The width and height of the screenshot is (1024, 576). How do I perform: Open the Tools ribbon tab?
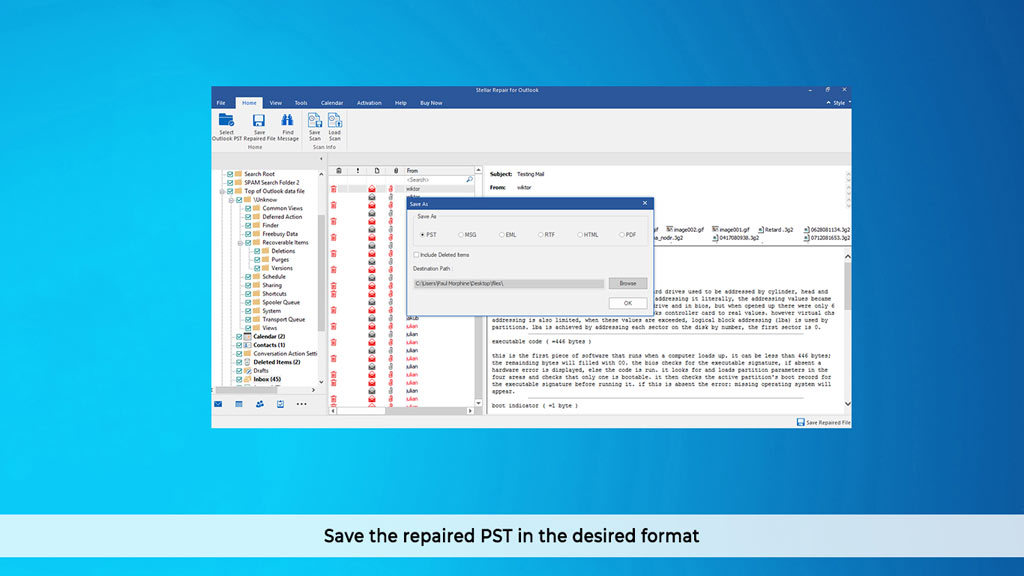(x=300, y=103)
